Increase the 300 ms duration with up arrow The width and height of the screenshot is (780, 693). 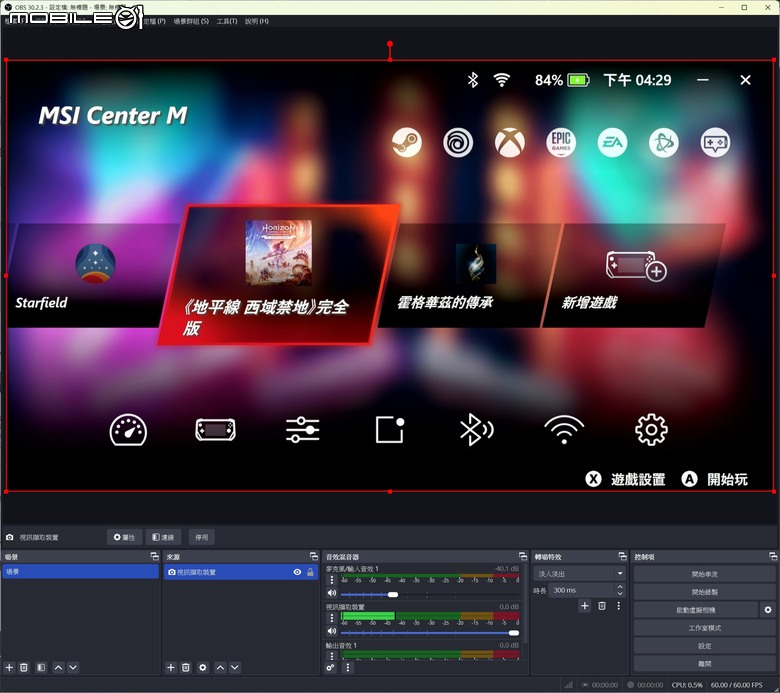[x=620, y=587]
